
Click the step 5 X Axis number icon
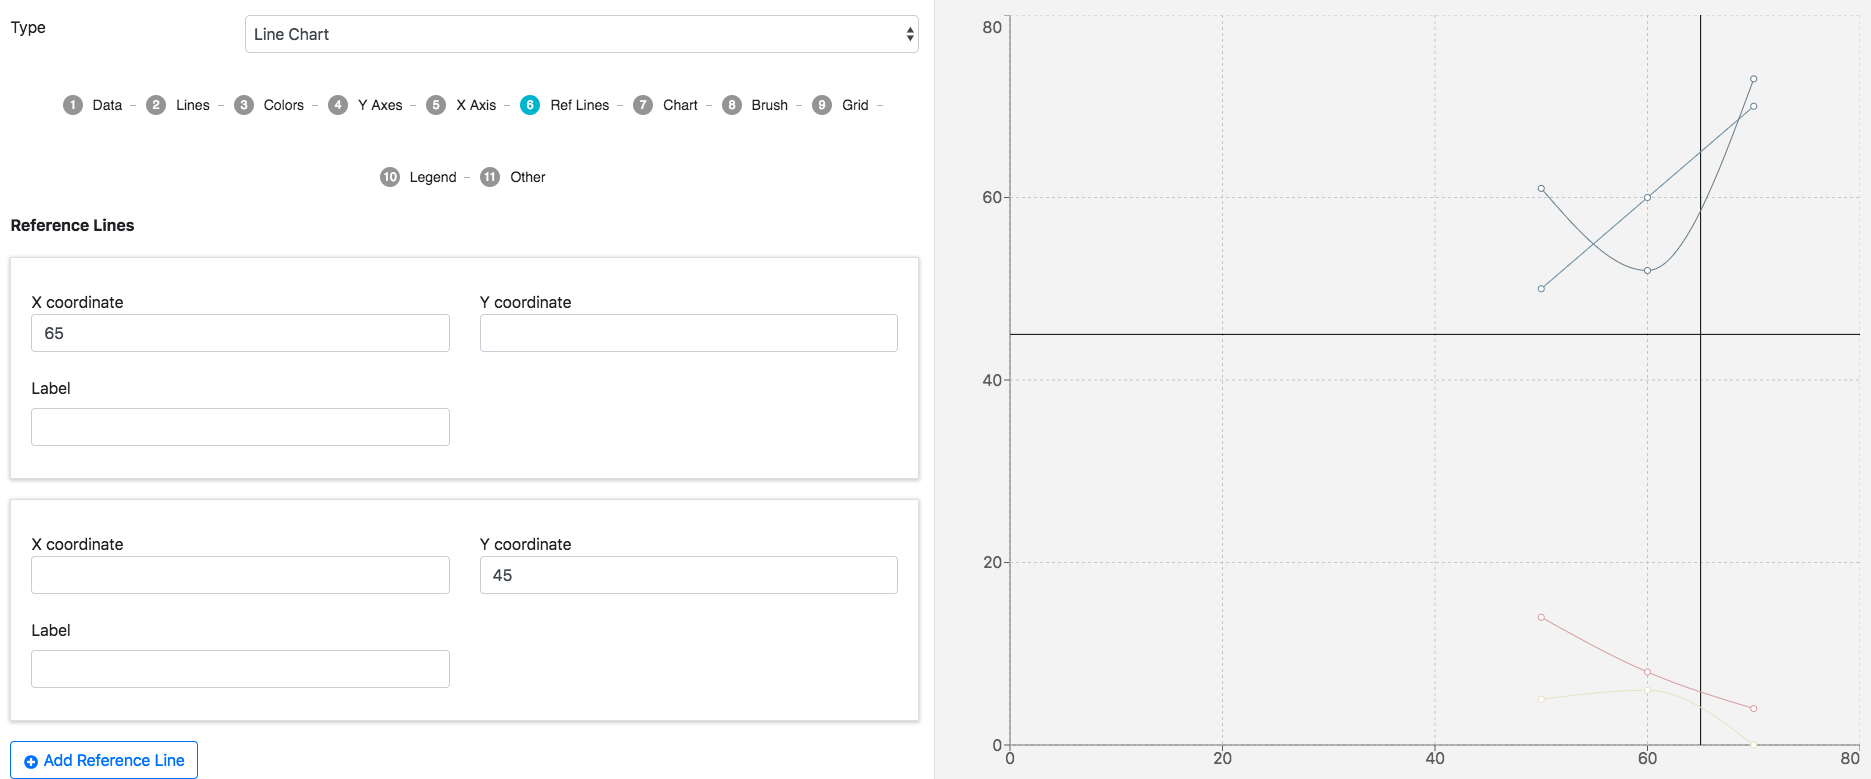(x=436, y=105)
